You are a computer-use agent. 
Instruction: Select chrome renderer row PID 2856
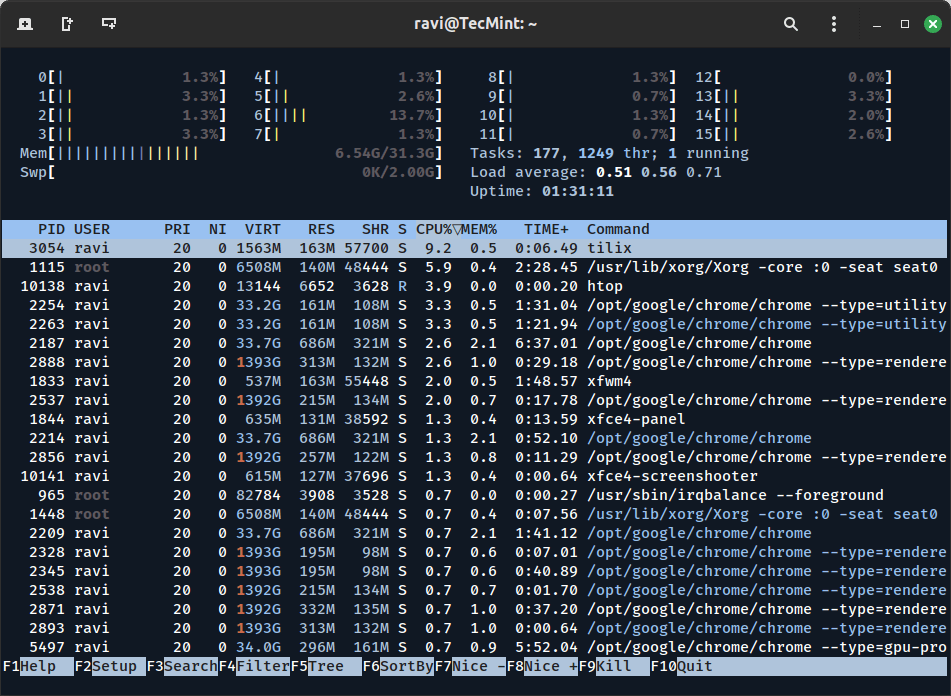coord(474,457)
